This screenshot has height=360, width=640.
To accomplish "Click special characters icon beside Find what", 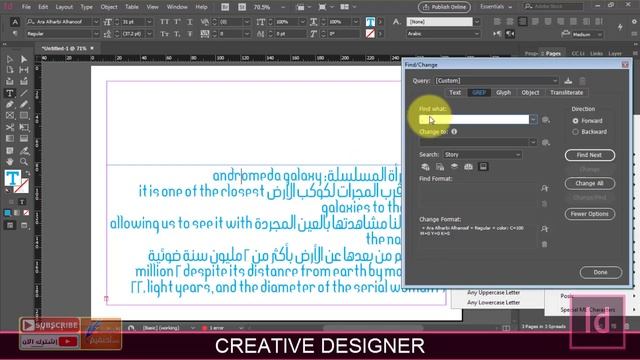I will click(x=546, y=120).
